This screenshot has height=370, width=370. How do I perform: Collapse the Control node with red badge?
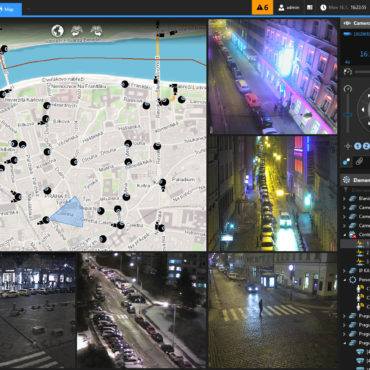click(344, 235)
